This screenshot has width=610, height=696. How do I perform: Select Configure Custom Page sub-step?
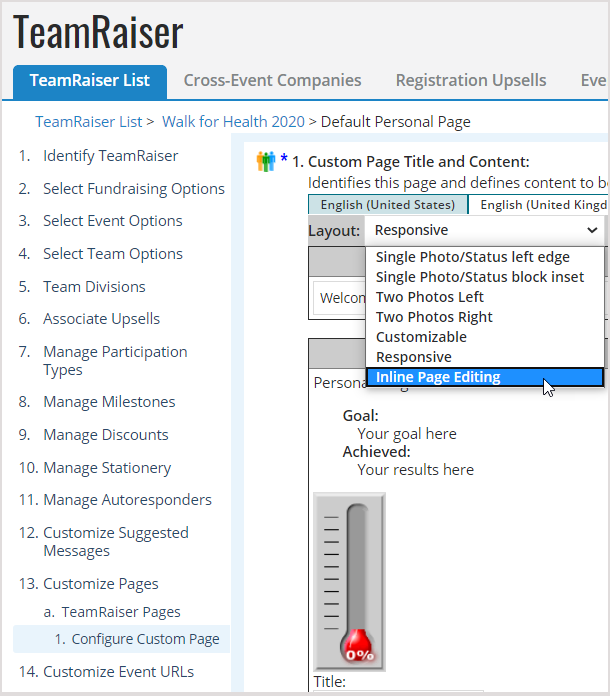tap(145, 639)
